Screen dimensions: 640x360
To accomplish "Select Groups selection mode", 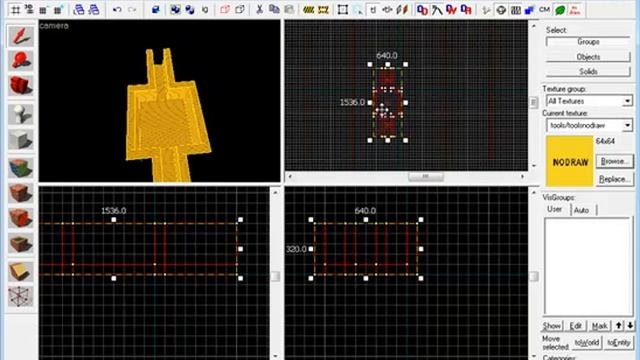I will coord(588,42).
